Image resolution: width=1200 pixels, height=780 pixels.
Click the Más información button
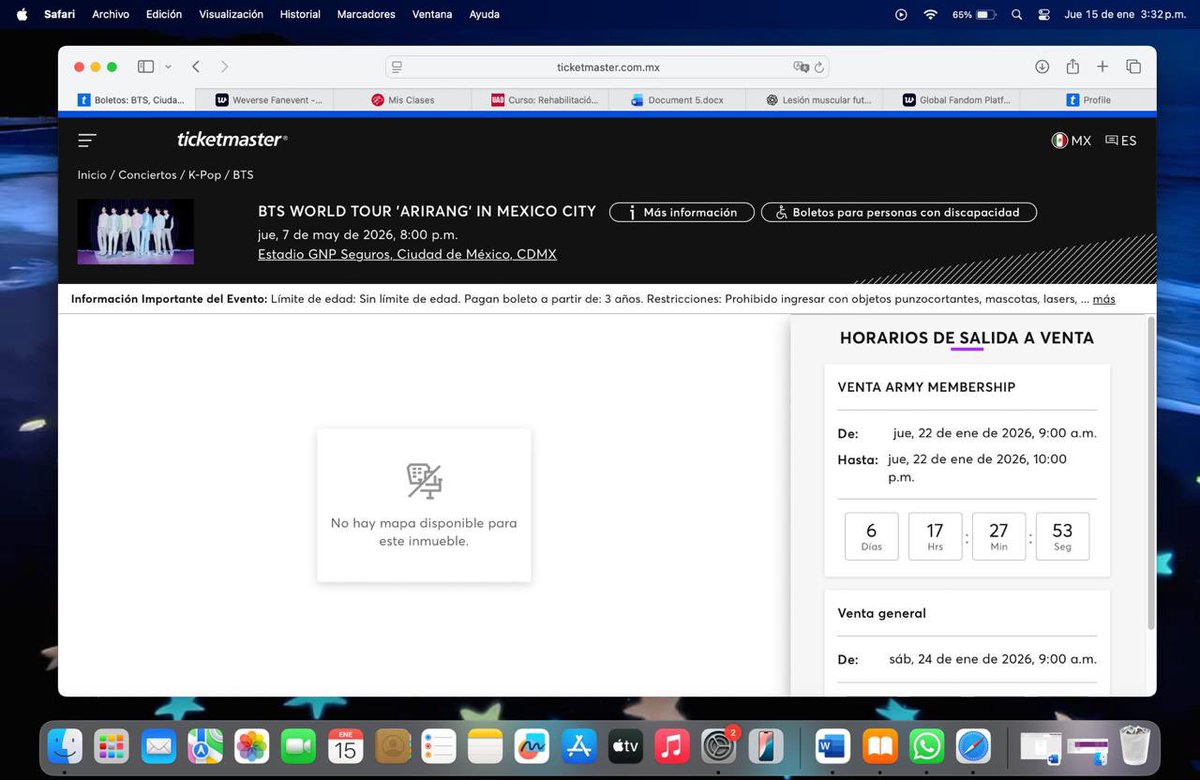tap(681, 212)
